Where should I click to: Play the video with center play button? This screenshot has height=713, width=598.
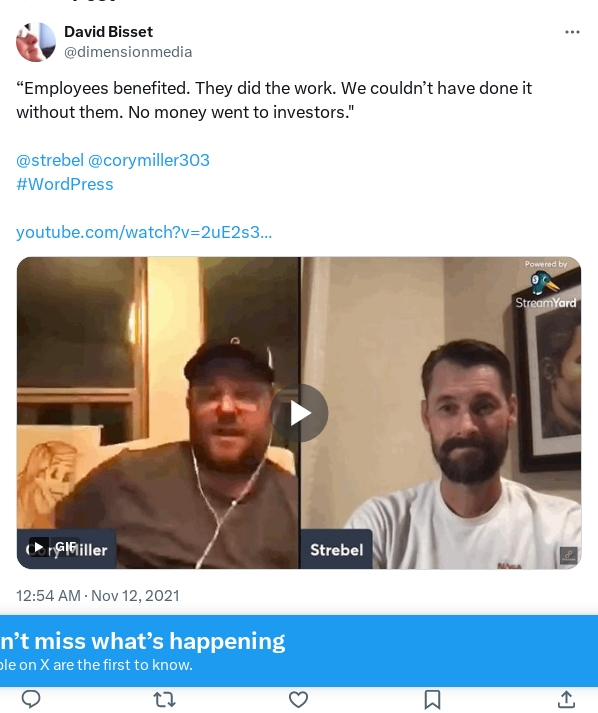tap(299, 413)
